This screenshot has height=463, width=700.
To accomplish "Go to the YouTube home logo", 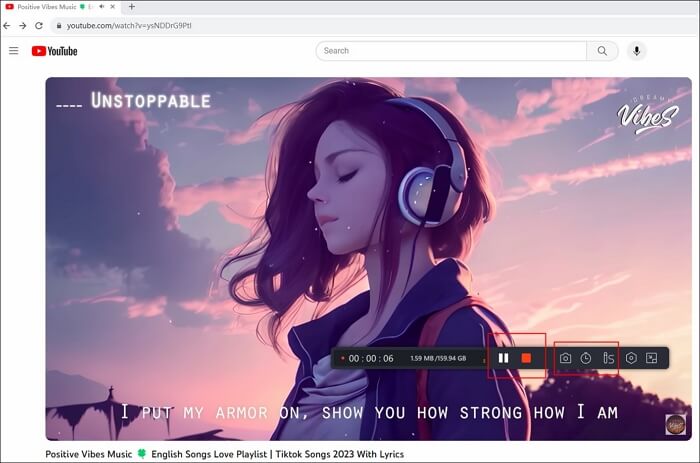I will (54, 51).
